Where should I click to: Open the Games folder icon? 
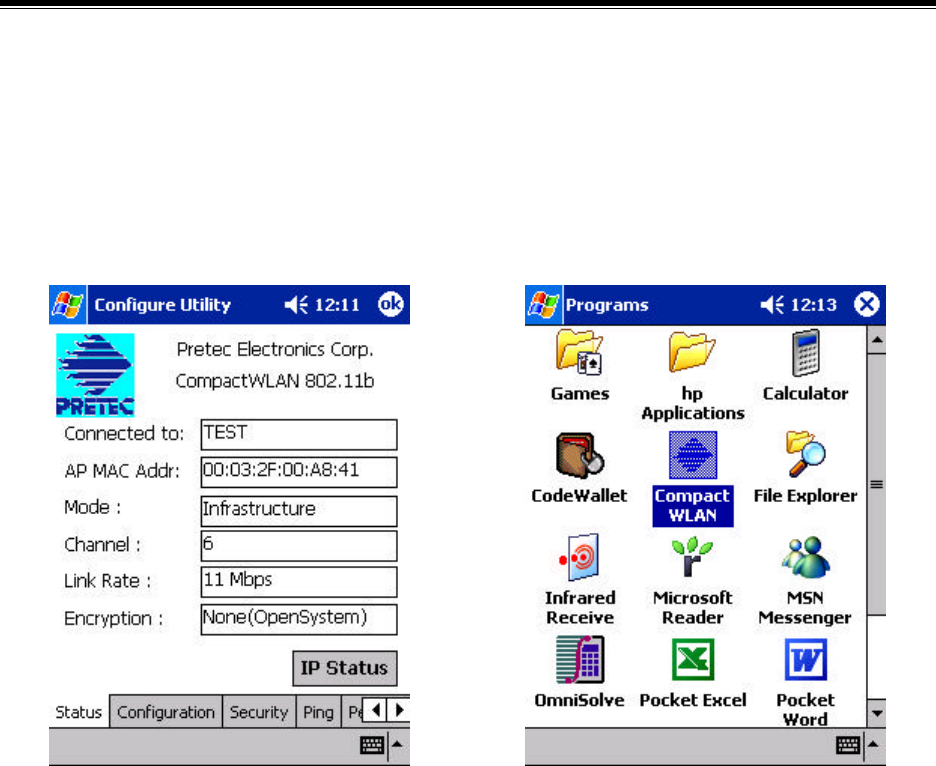point(579,353)
